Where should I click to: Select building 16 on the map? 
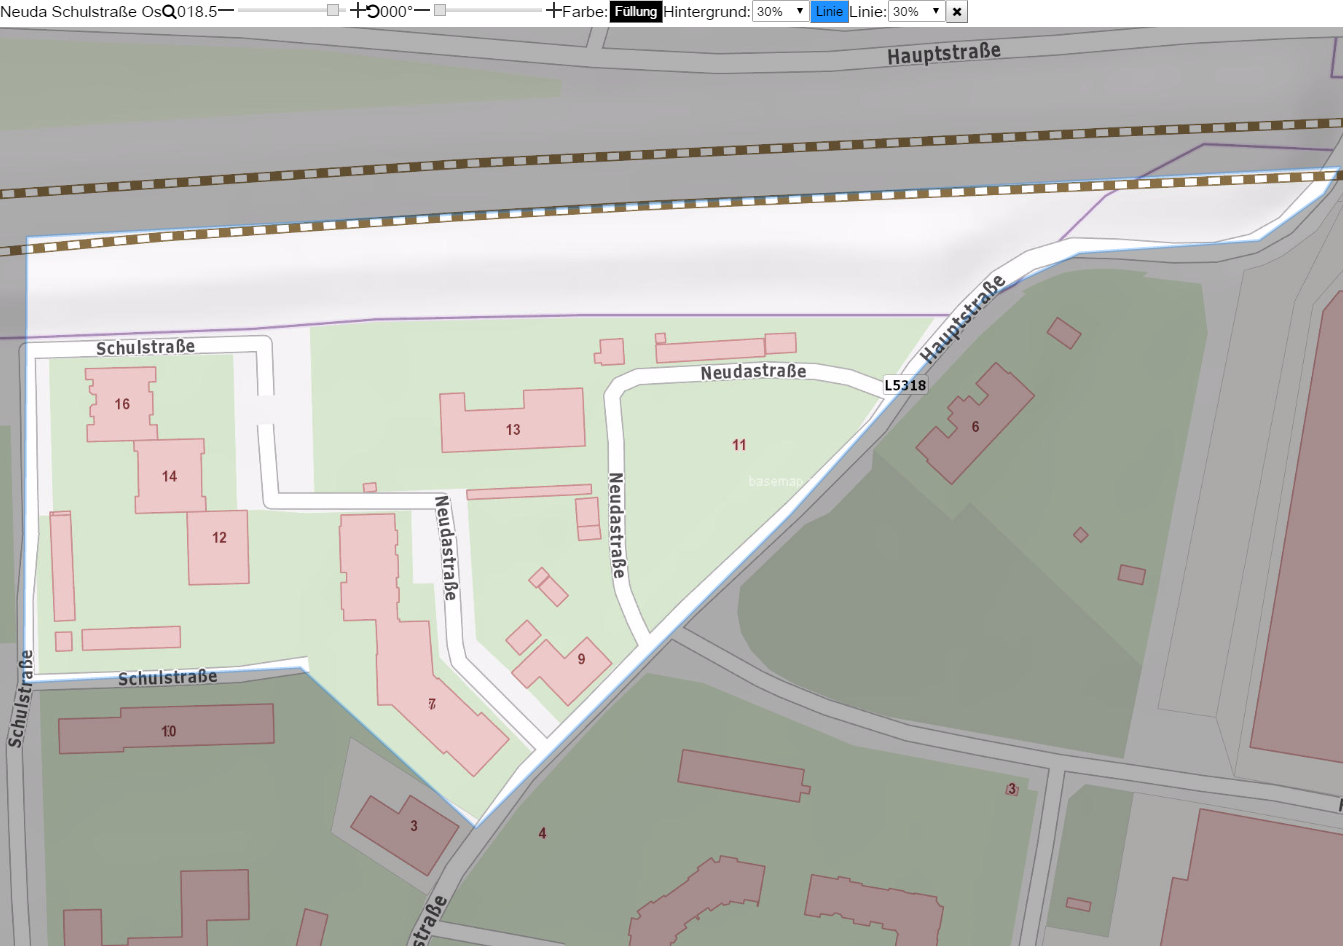122,404
